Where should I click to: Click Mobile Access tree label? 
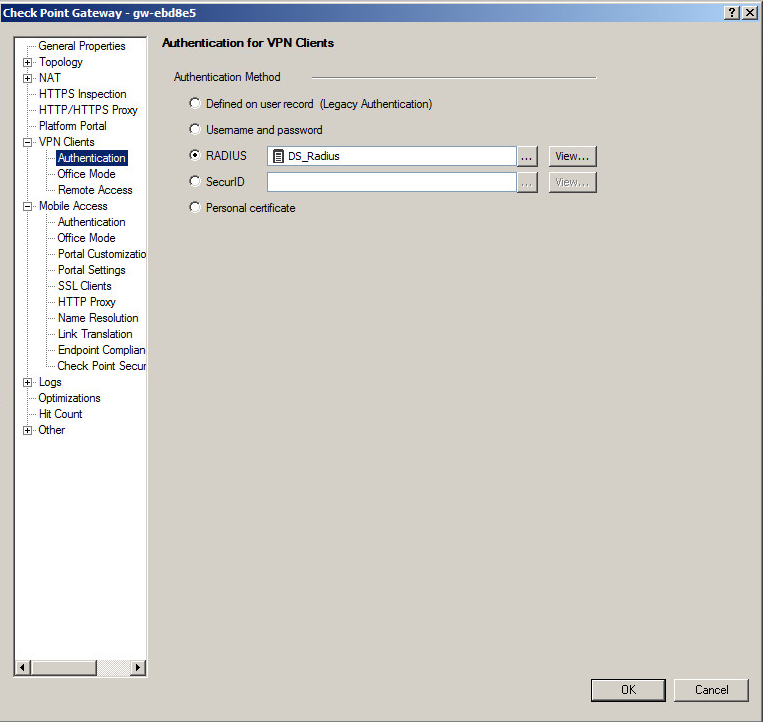coord(73,206)
